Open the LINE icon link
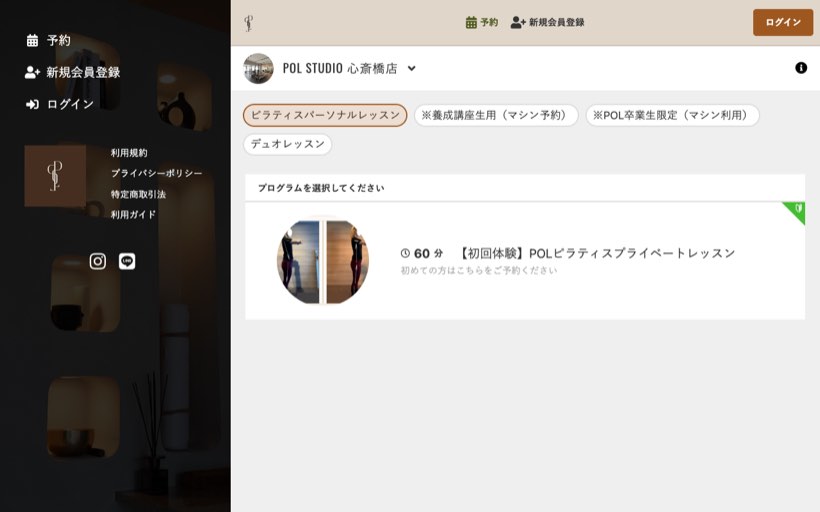Viewport: 820px width, 512px height. (x=127, y=261)
